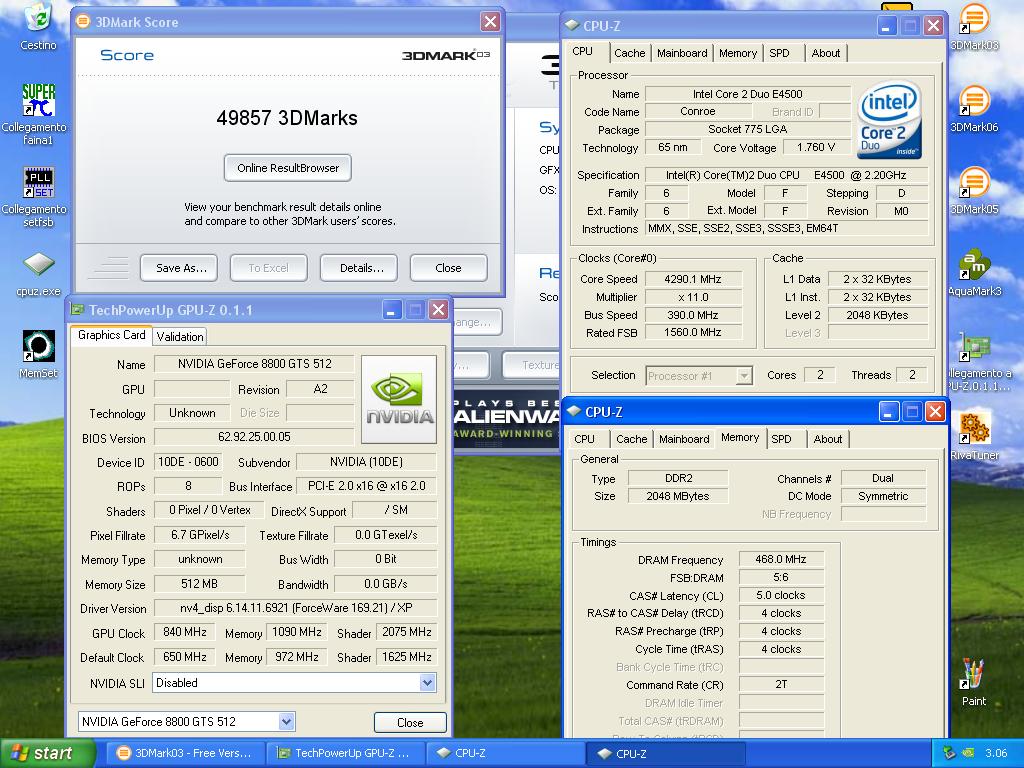Click the Intel Core 2 Duo logo
This screenshot has width=1024, height=768.
point(889,120)
